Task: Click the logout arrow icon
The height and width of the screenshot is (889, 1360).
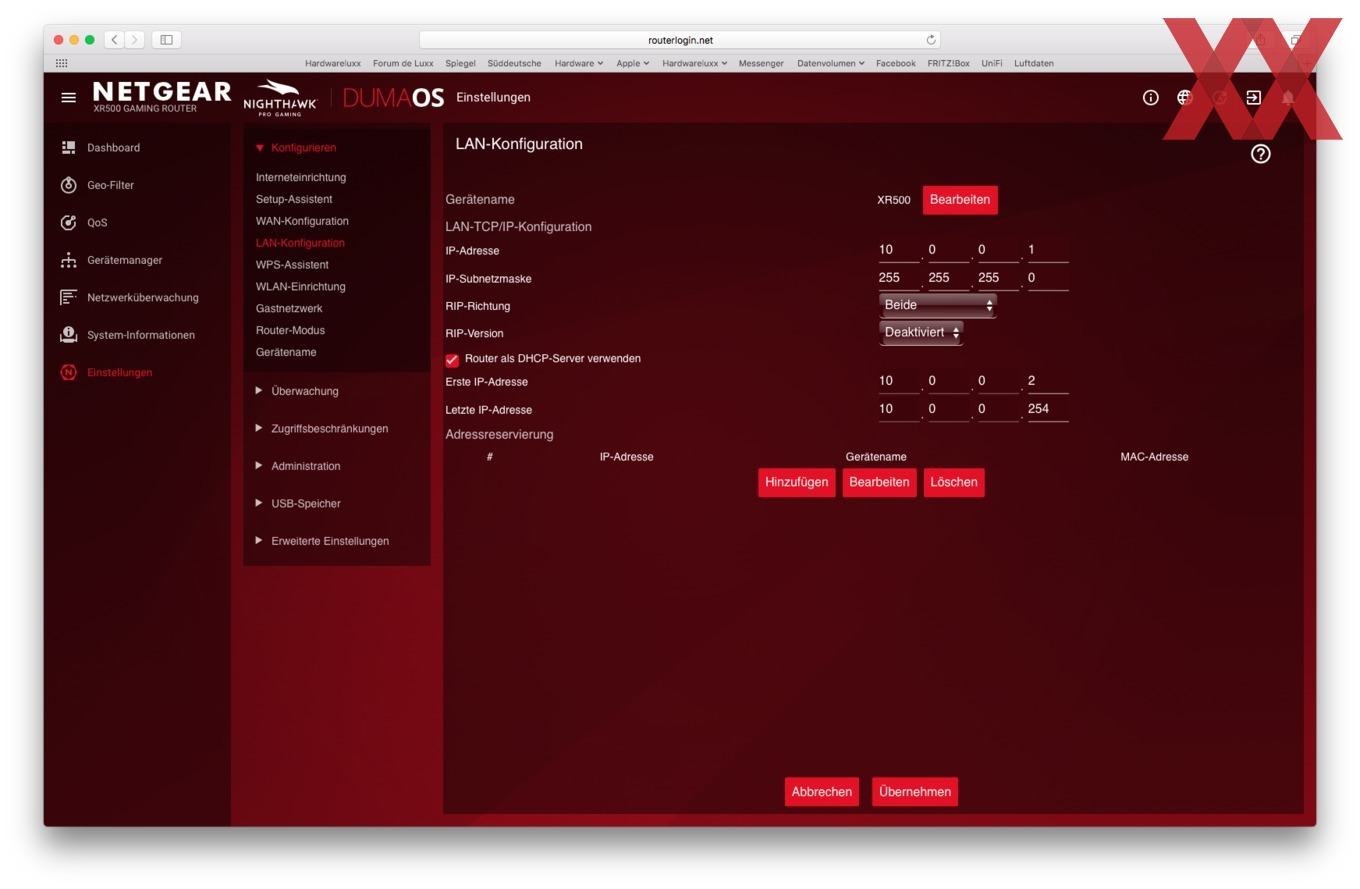Action: coord(1253,97)
